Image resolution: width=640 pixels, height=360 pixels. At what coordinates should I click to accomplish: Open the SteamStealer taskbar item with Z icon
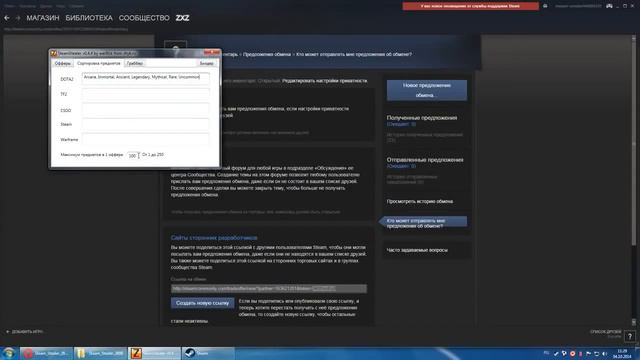coord(154,353)
